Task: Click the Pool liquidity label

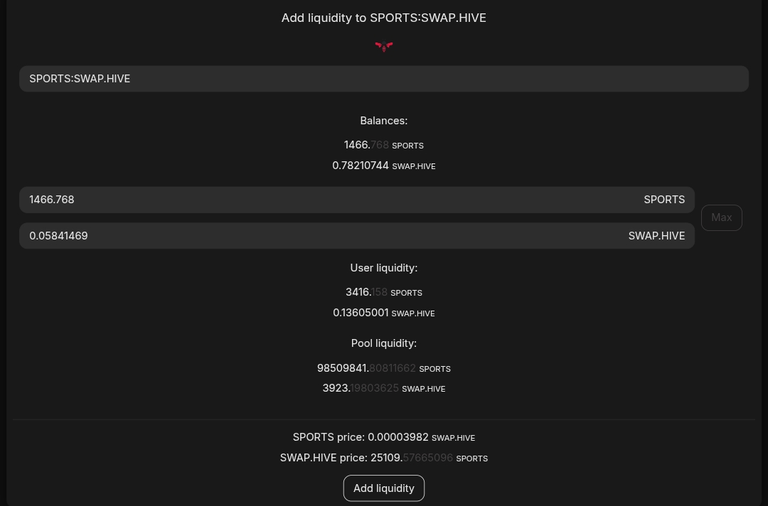Action: pyautogui.click(x=384, y=343)
